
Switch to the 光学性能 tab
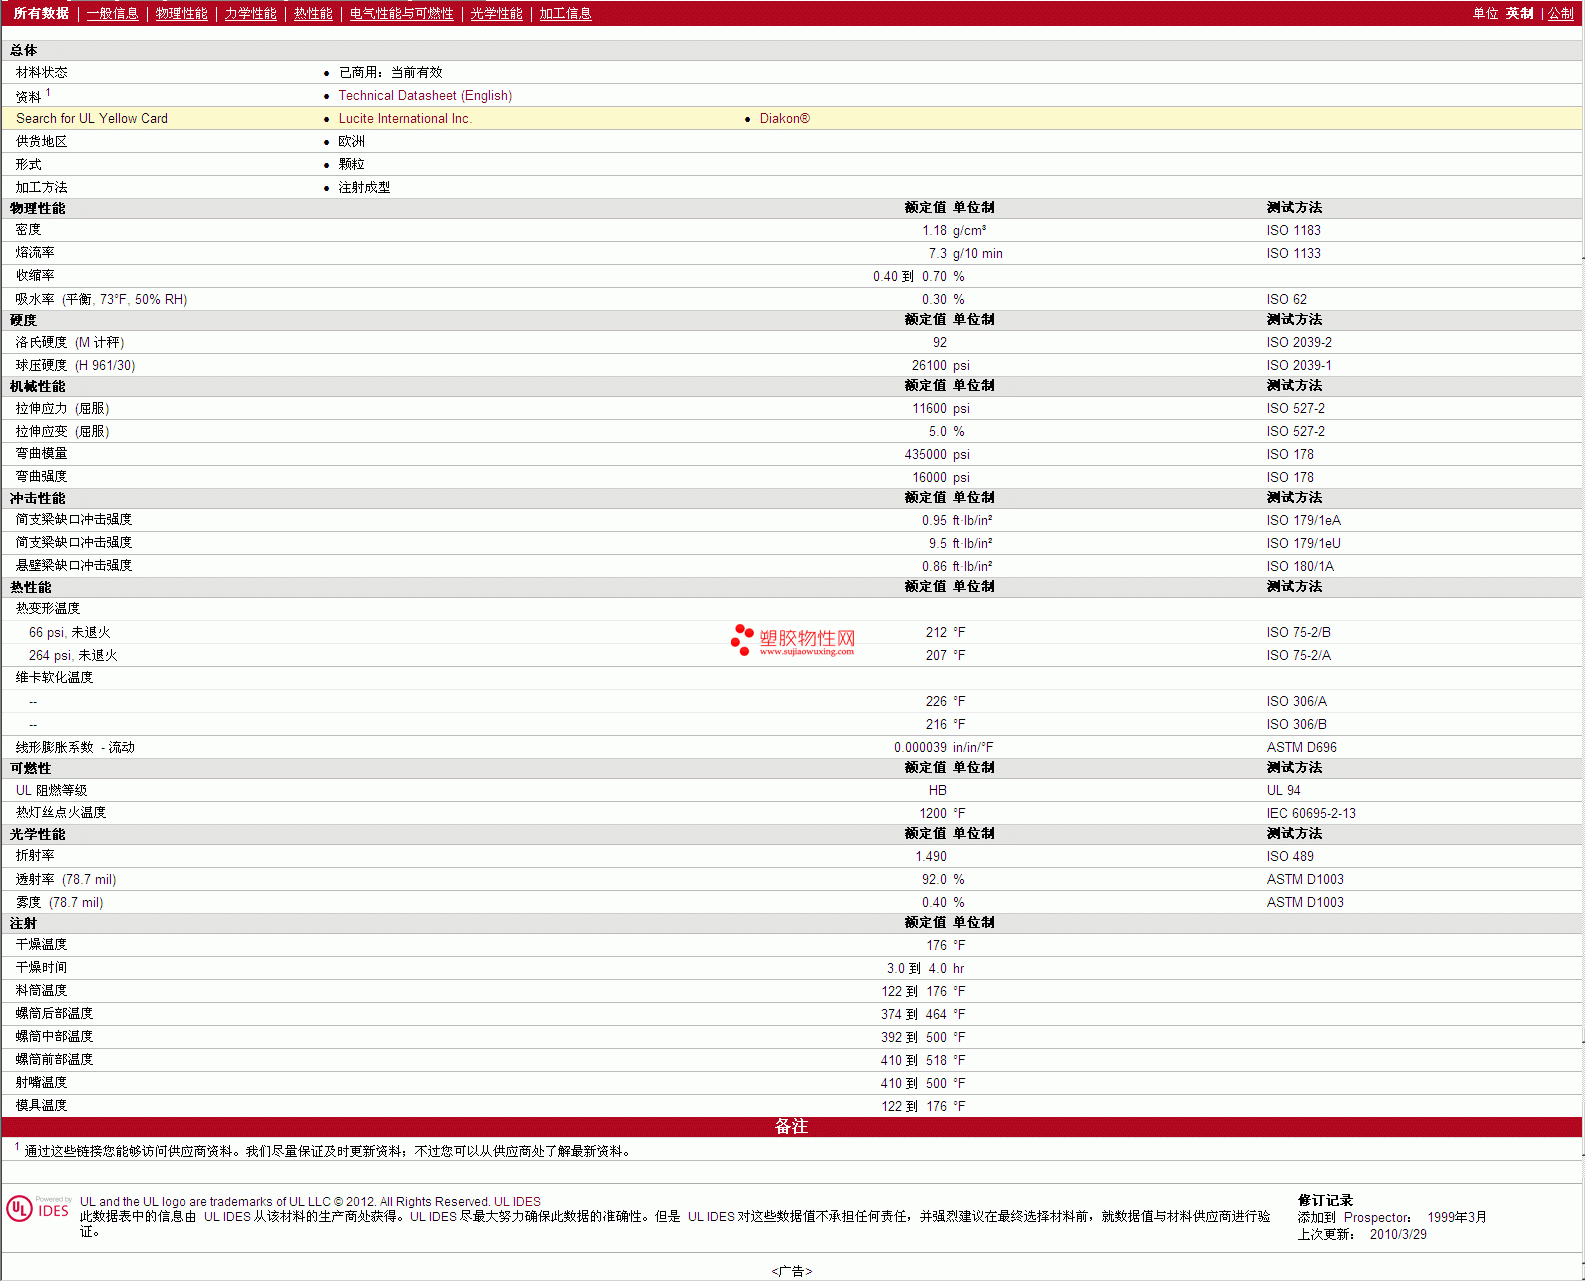tap(496, 14)
